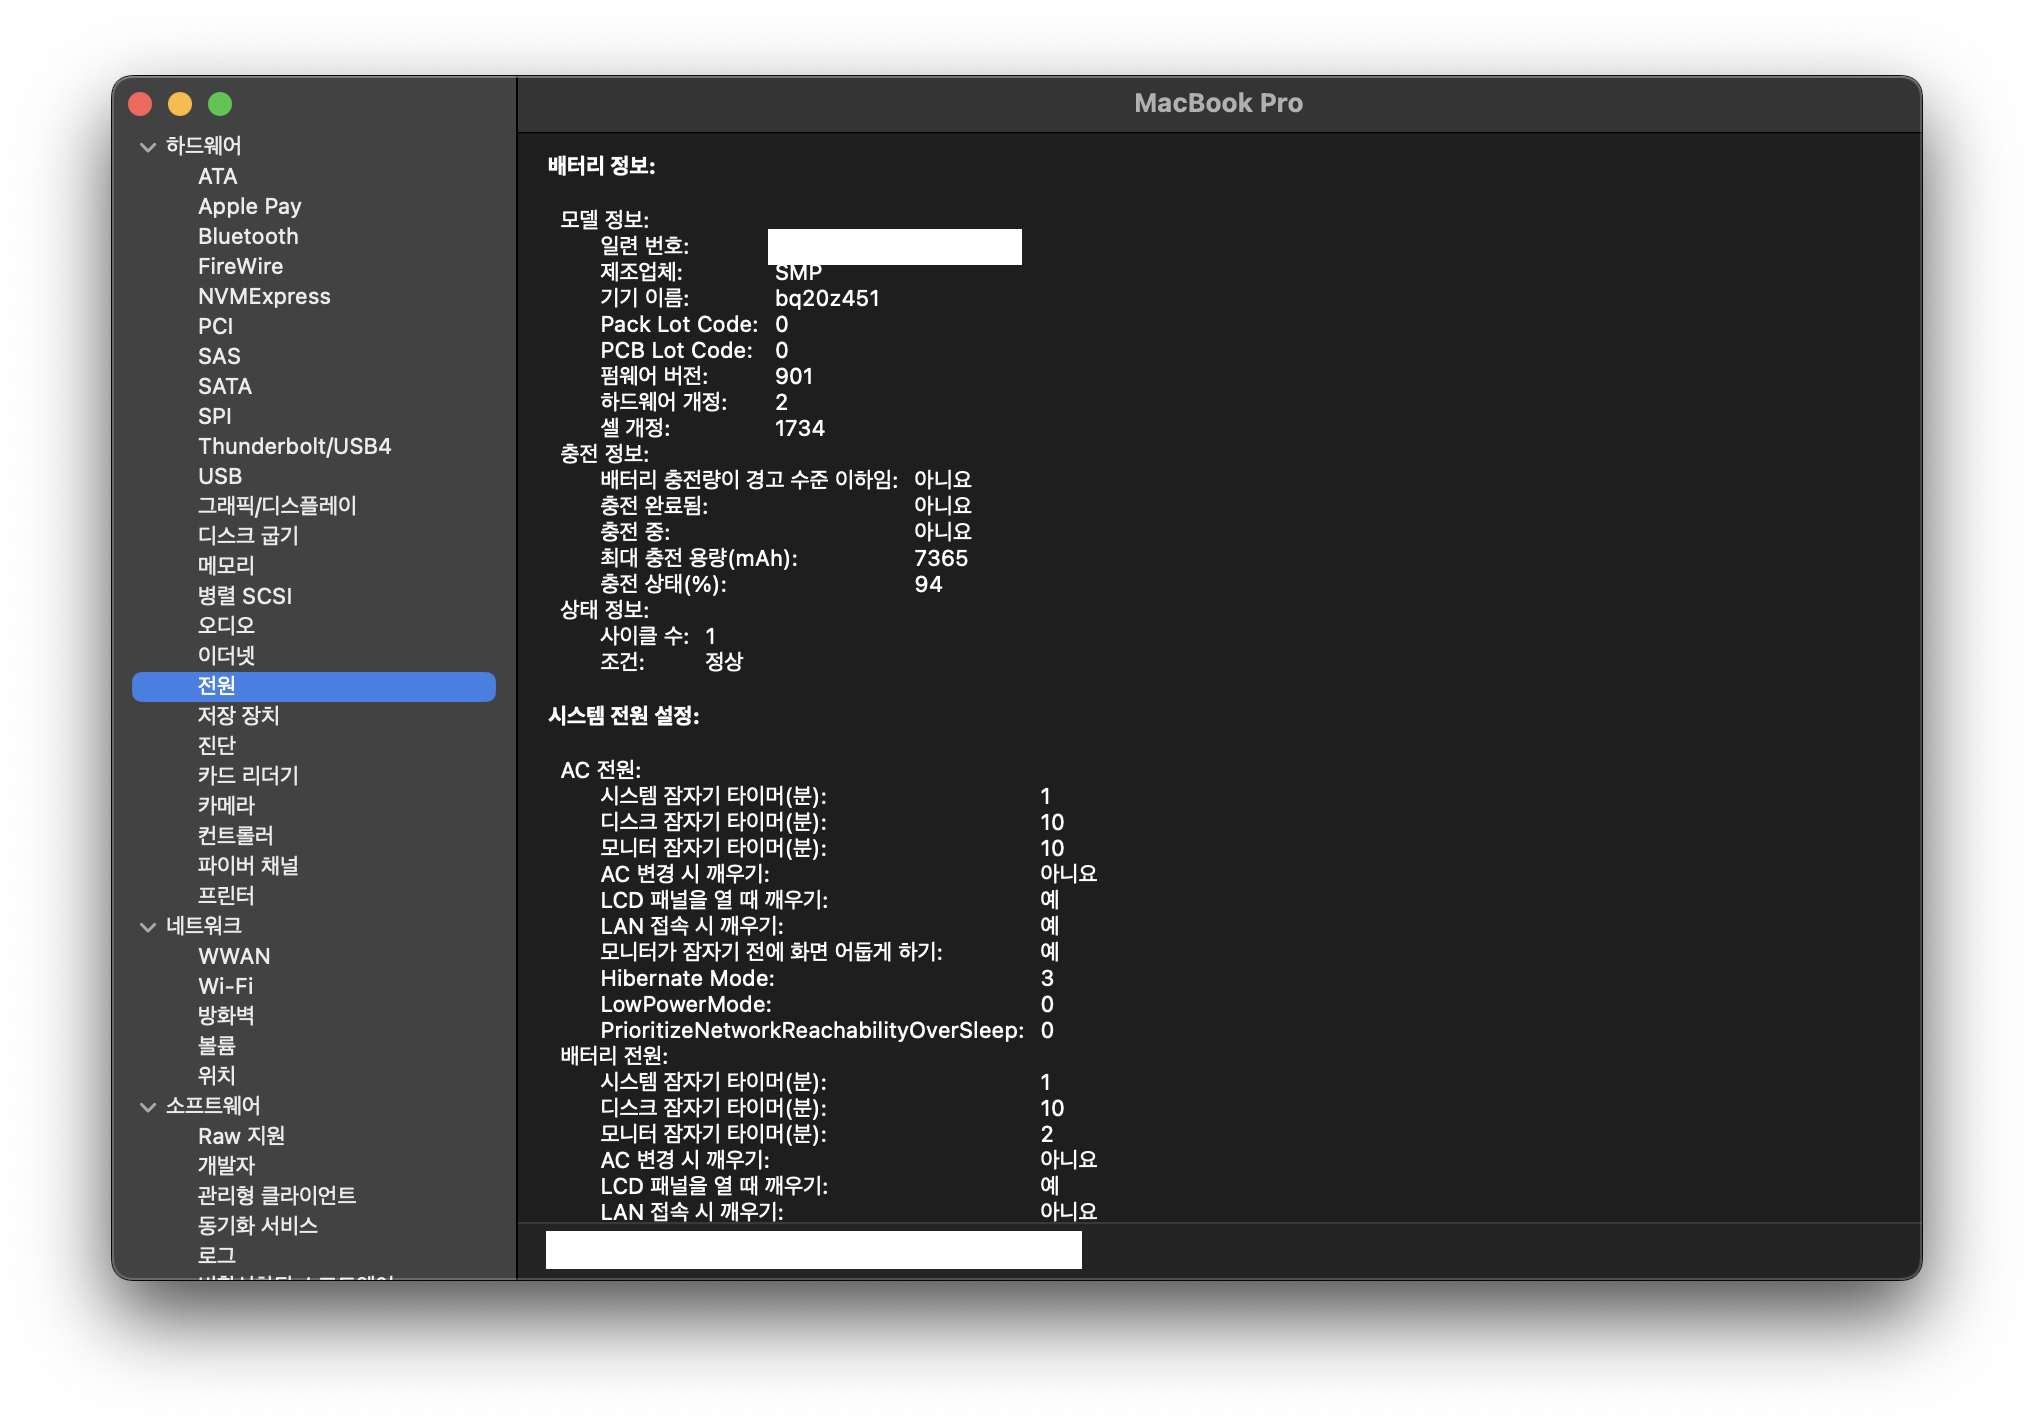Select 볼륨 under 네트워크
The height and width of the screenshot is (1428, 2034).
(216, 1046)
